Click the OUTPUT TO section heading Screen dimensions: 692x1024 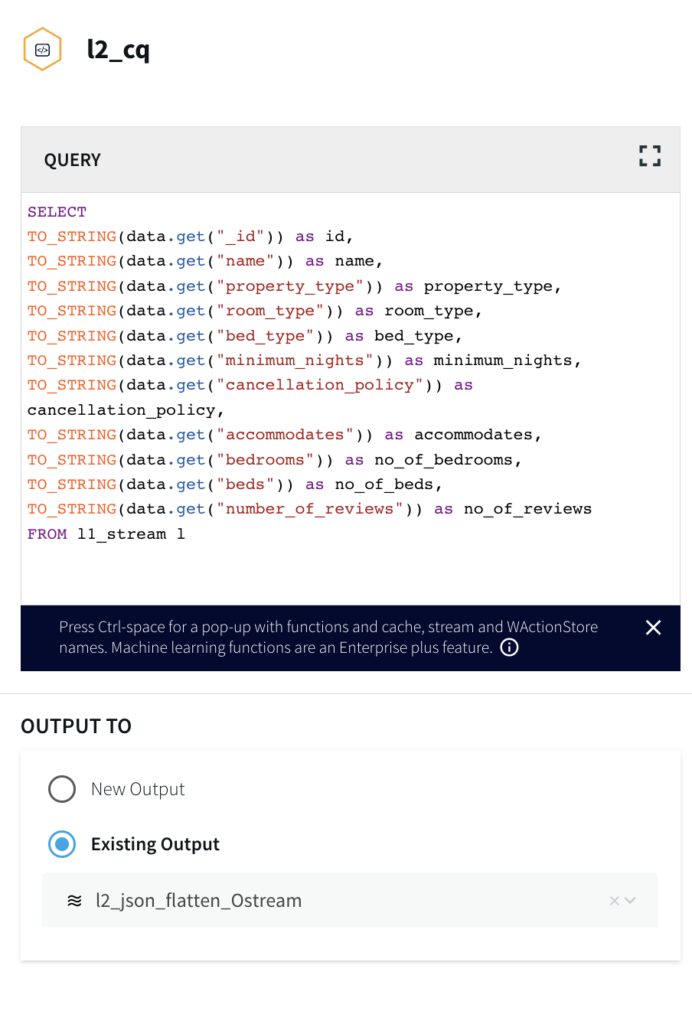(x=76, y=726)
